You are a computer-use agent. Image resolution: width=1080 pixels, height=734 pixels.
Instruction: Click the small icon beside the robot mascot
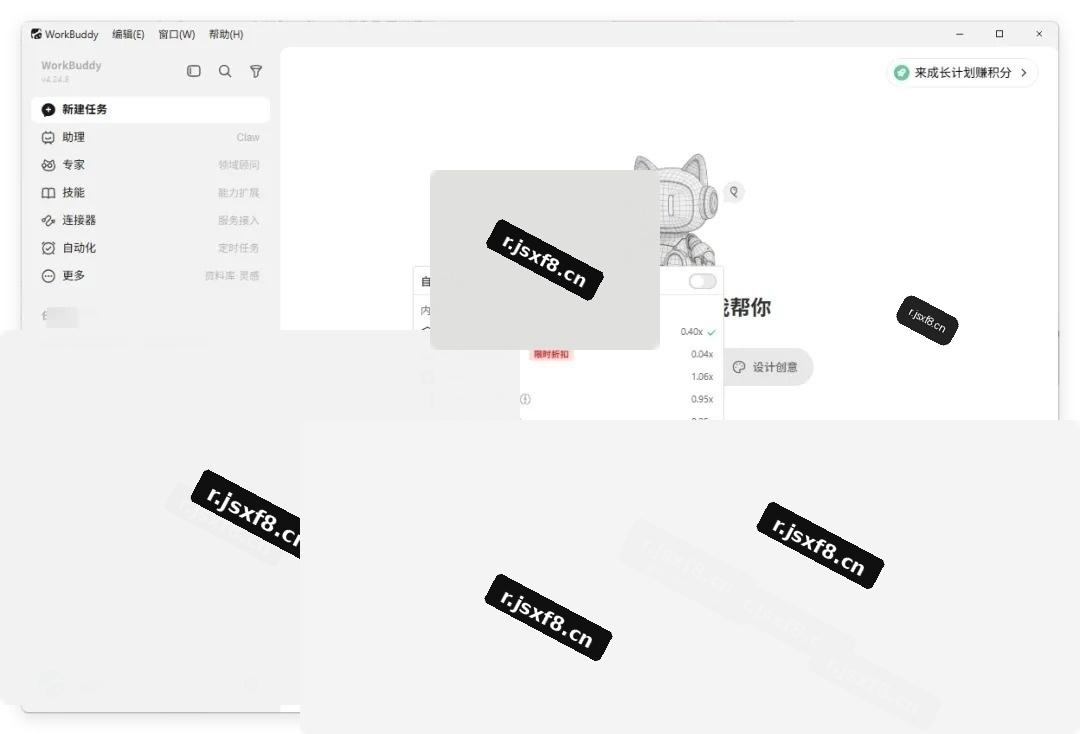(x=734, y=191)
